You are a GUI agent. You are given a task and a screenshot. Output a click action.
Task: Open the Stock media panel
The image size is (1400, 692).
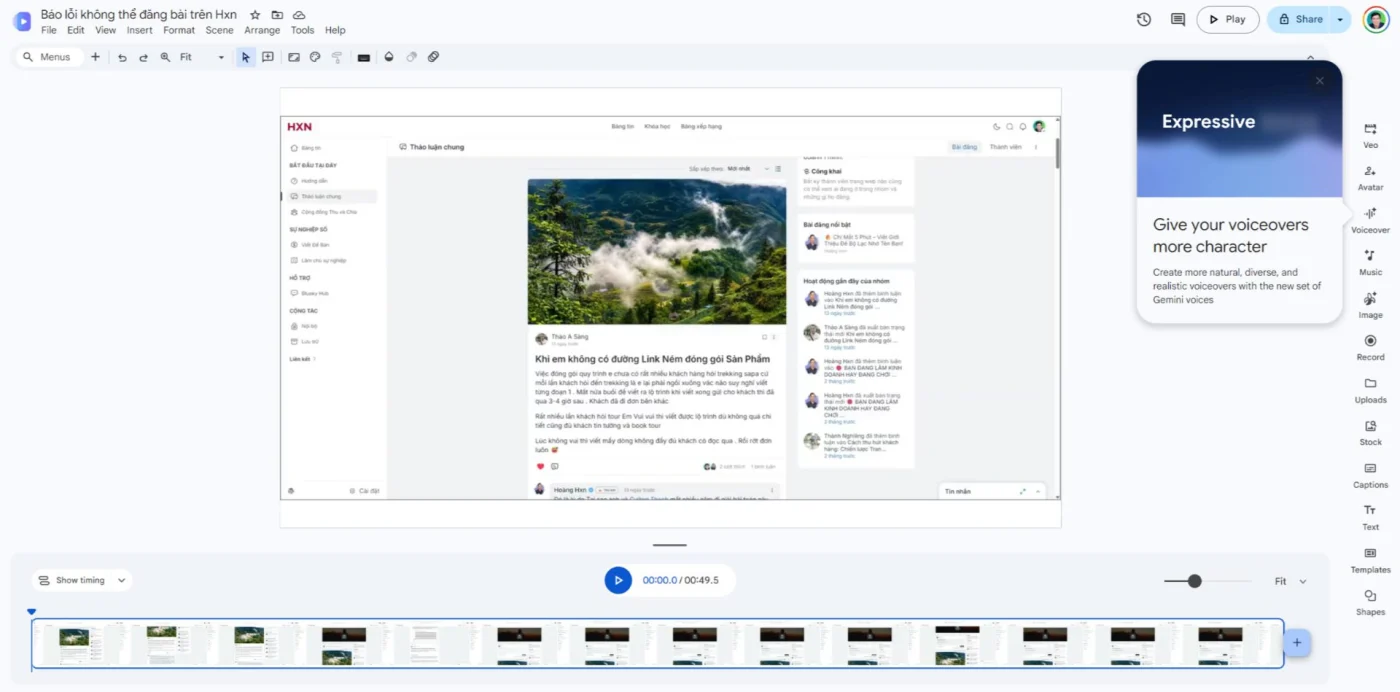1370,432
